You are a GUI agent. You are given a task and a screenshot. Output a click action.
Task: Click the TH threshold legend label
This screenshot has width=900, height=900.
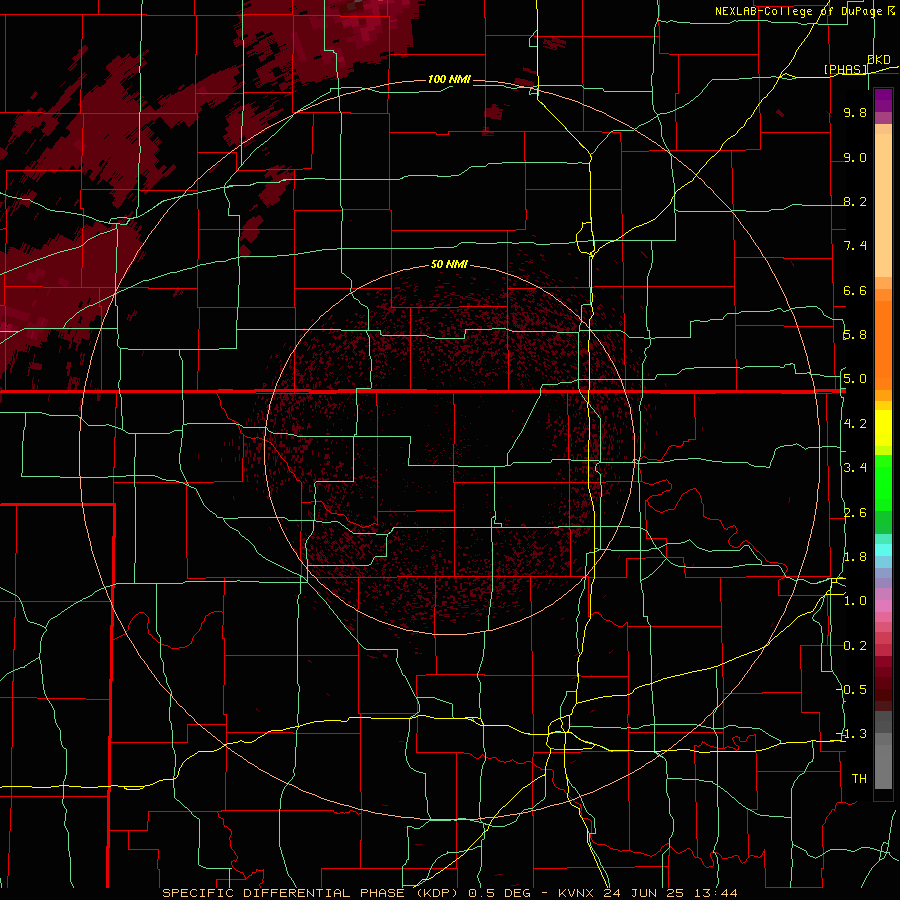[x=859, y=779]
